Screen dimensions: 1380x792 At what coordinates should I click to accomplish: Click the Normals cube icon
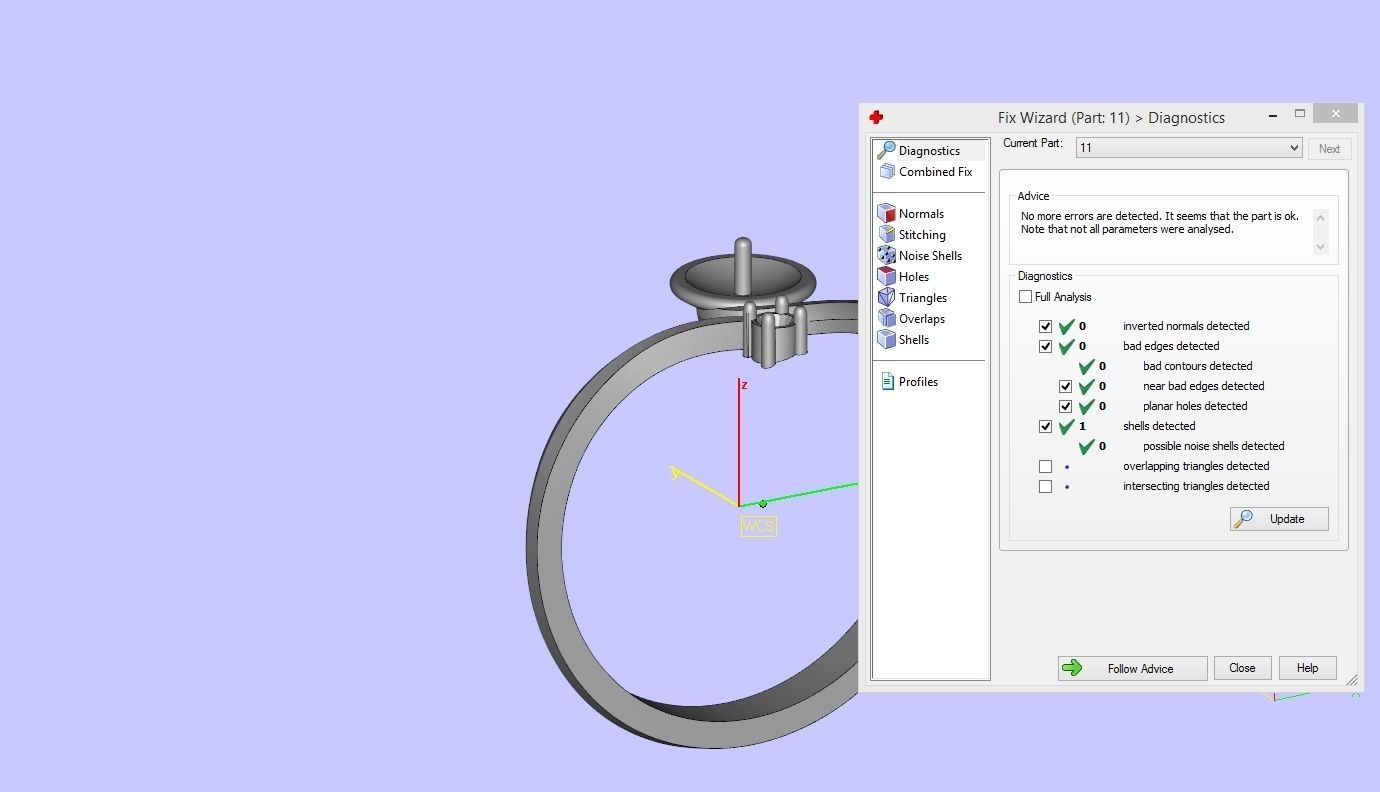(886, 213)
